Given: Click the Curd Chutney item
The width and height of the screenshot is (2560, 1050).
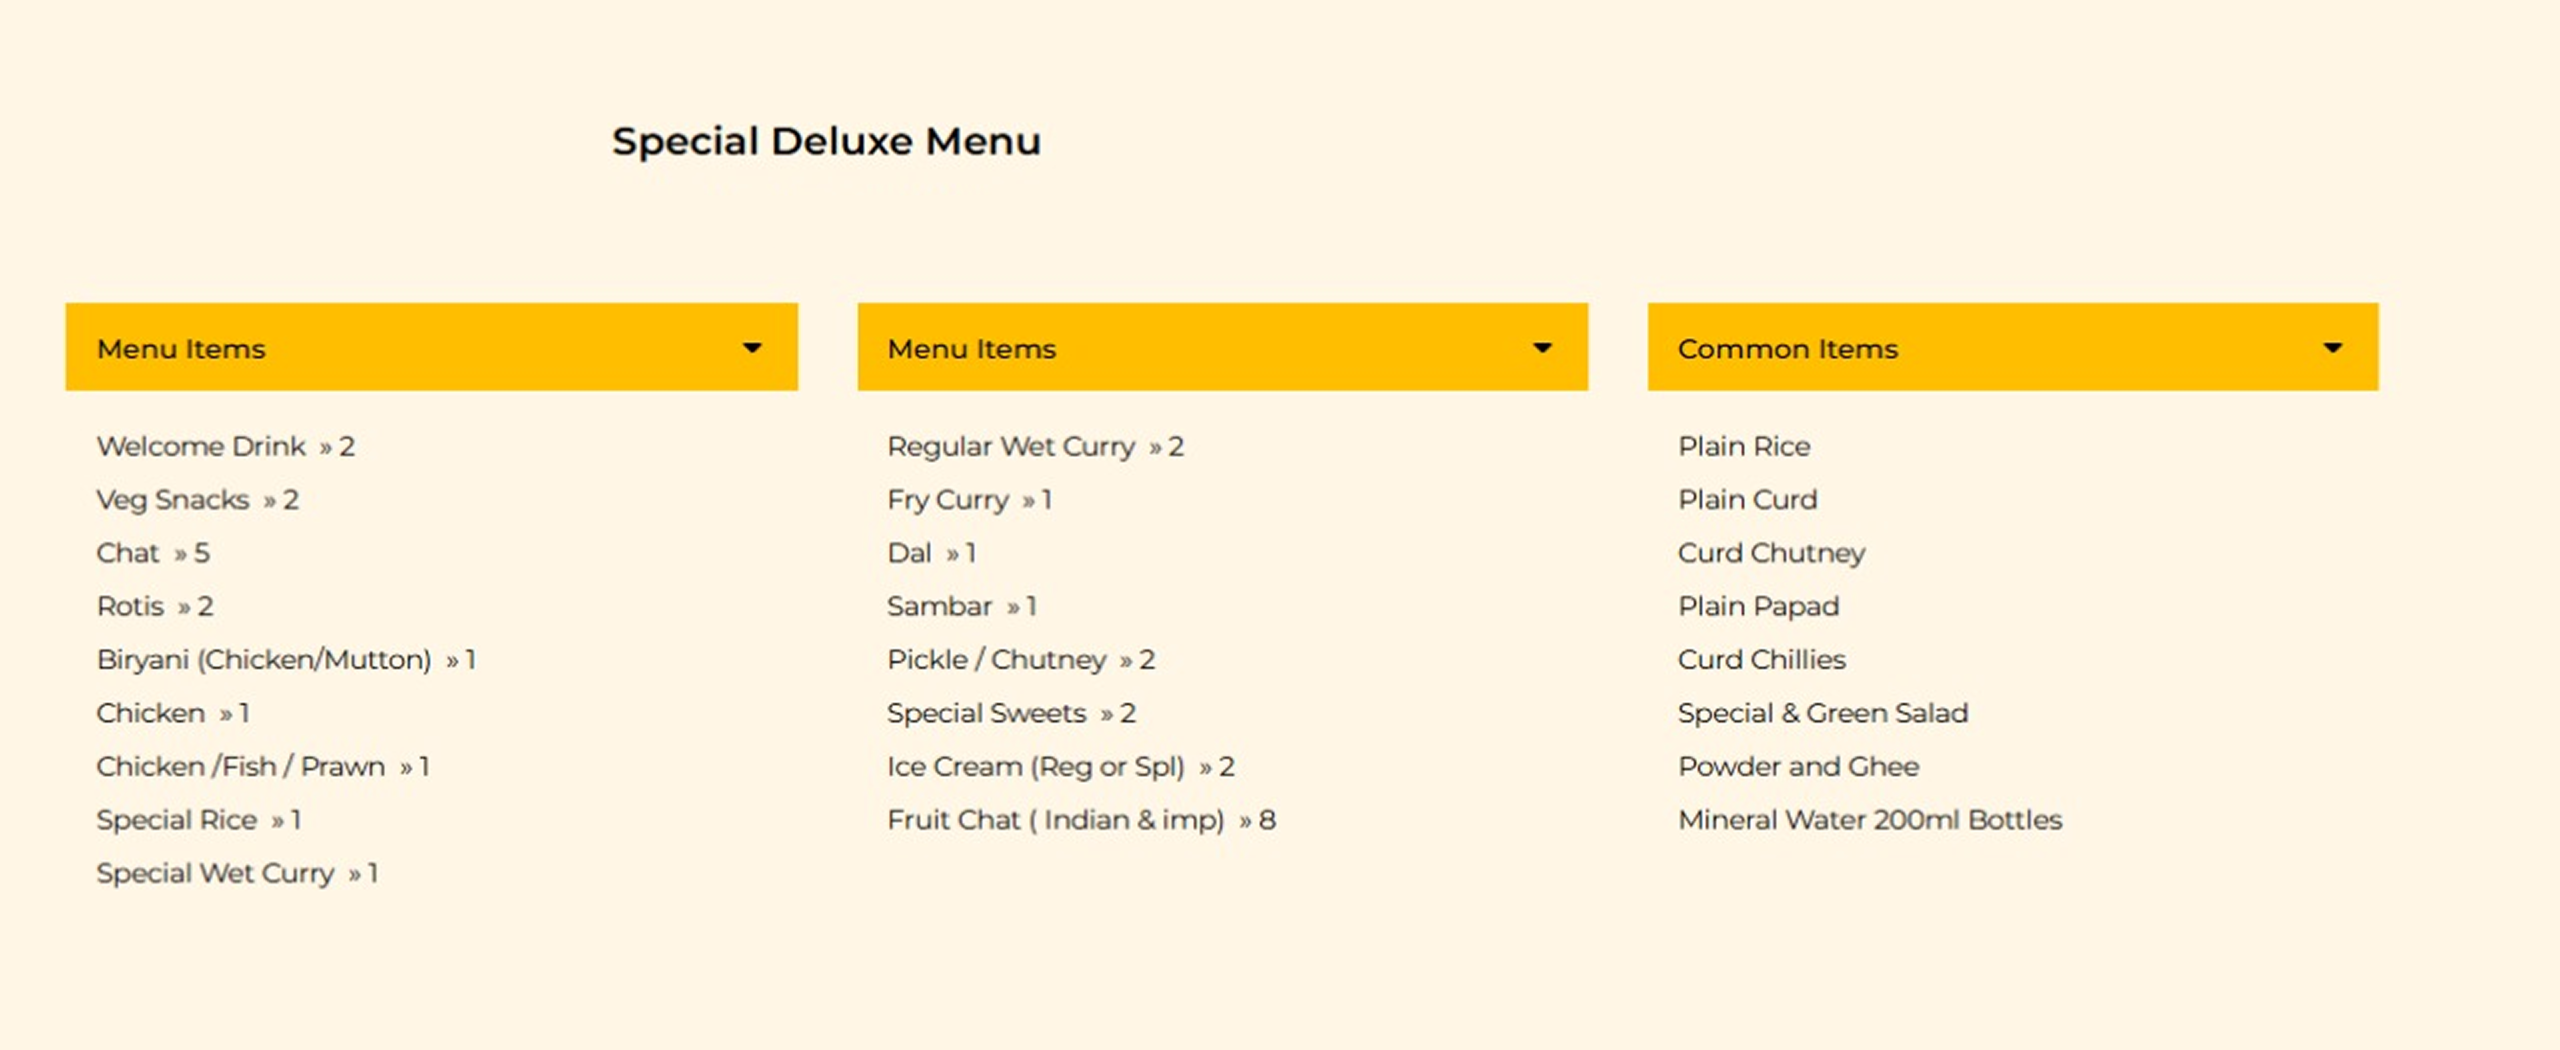Looking at the screenshot, I should [1771, 553].
